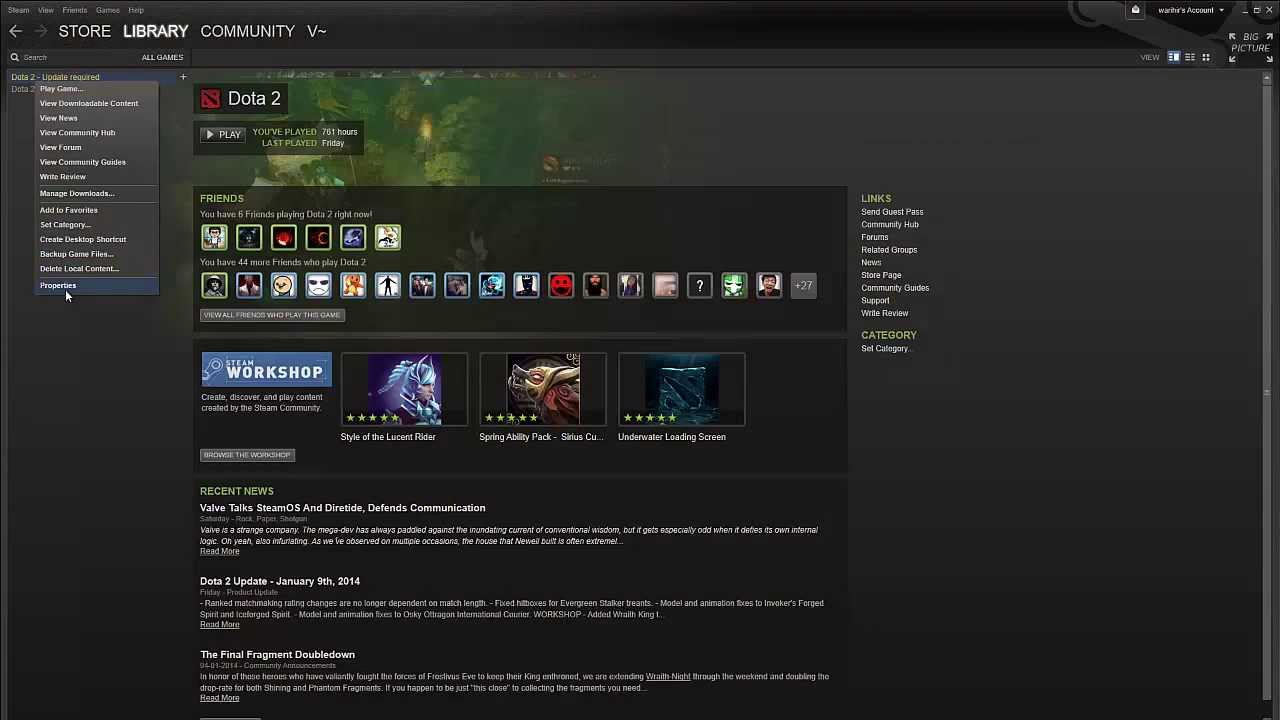Click the plus icon beside Dota 2 entry
Image resolution: width=1280 pixels, height=720 pixels.
click(183, 77)
